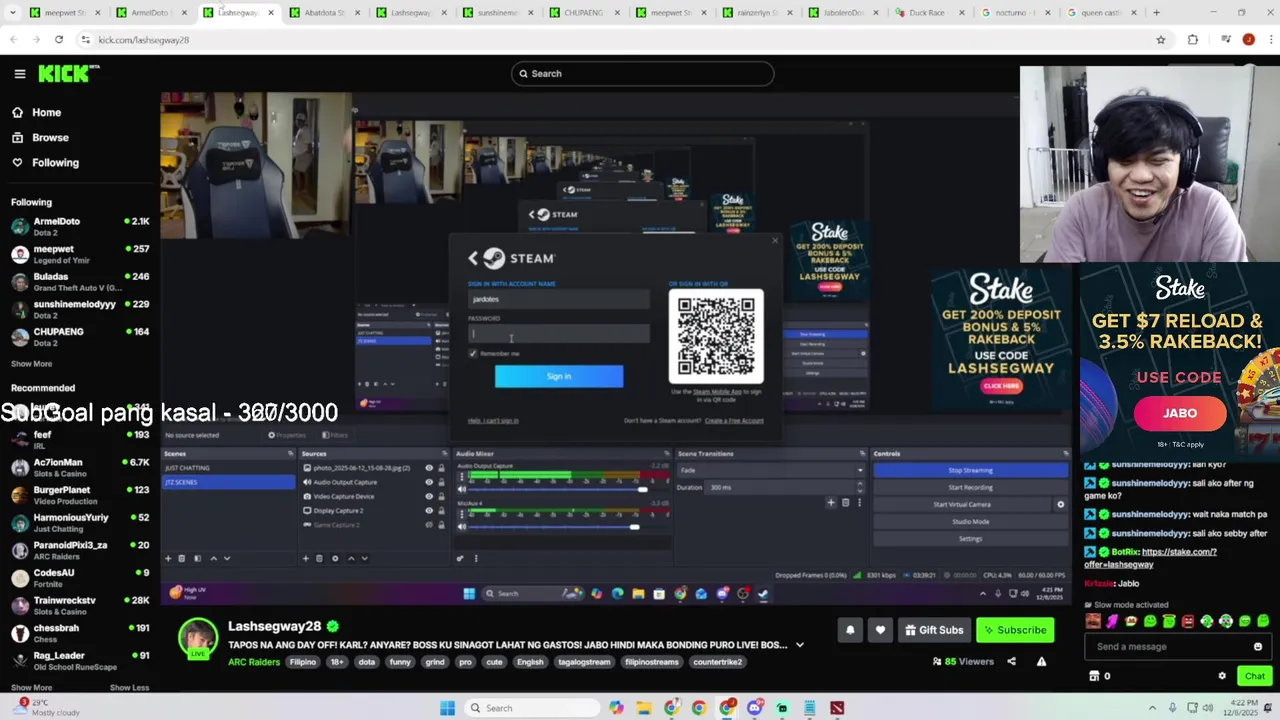Bookmark page with star icon
The image size is (1280, 720).
pyautogui.click(x=1160, y=40)
